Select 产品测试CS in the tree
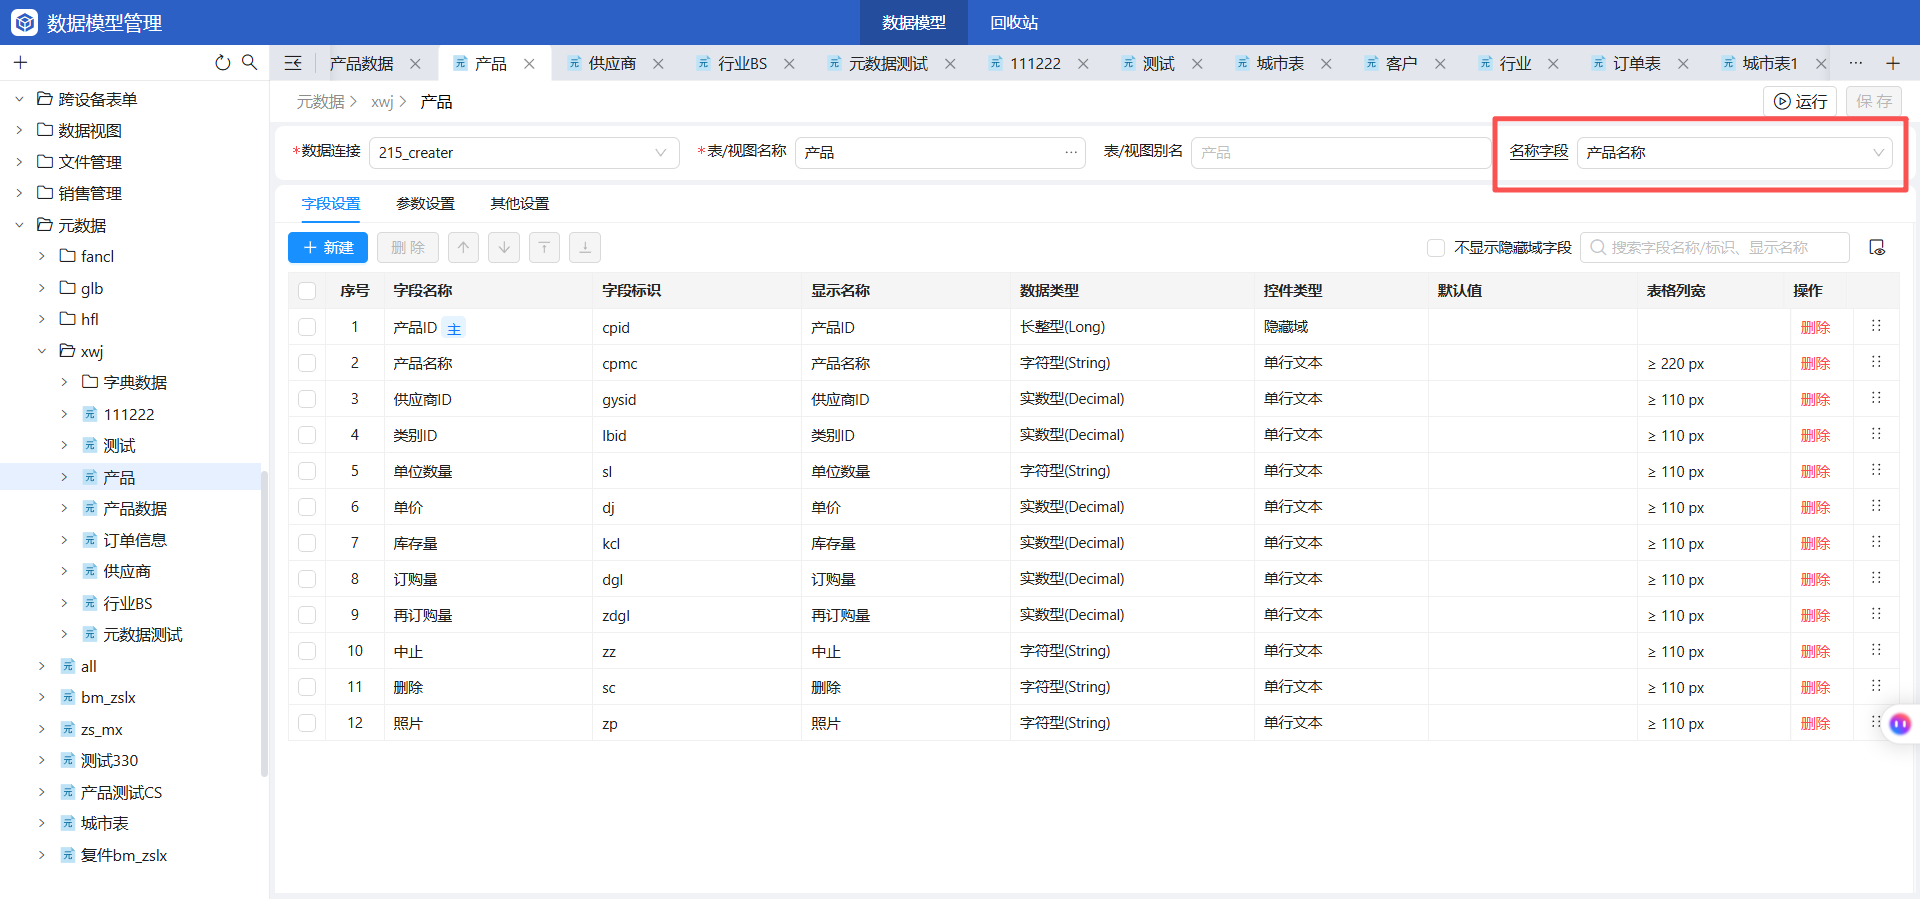 coord(121,792)
